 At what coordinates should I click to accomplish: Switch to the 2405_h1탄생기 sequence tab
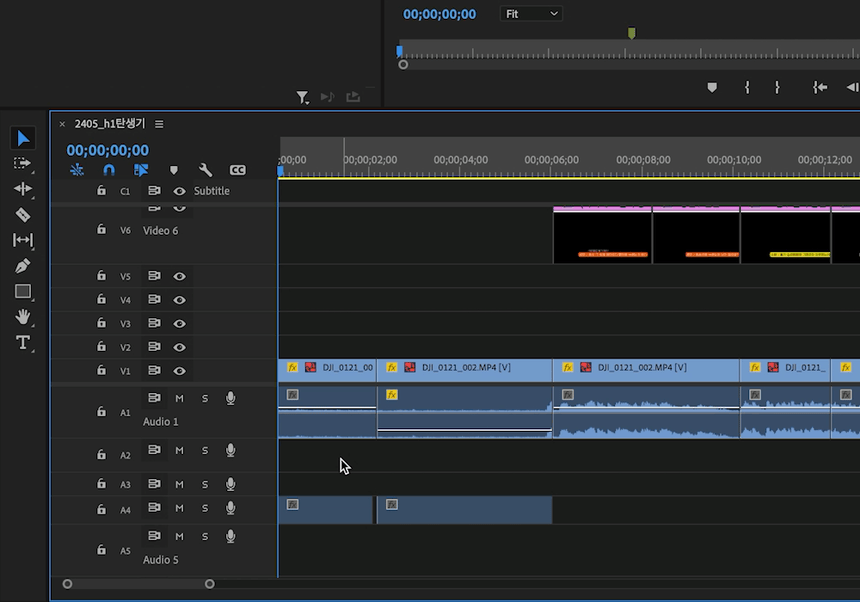point(109,124)
